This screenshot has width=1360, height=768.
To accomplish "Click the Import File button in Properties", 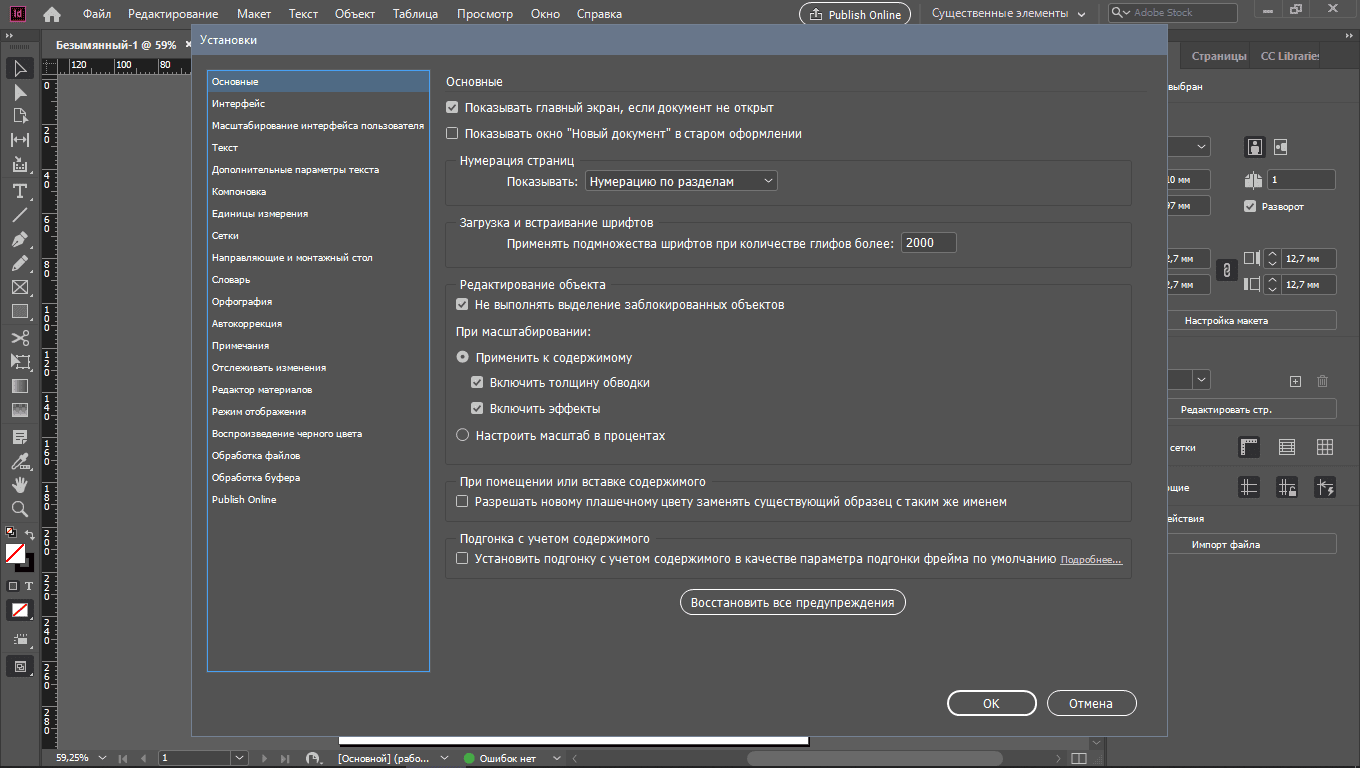I will (1252, 544).
